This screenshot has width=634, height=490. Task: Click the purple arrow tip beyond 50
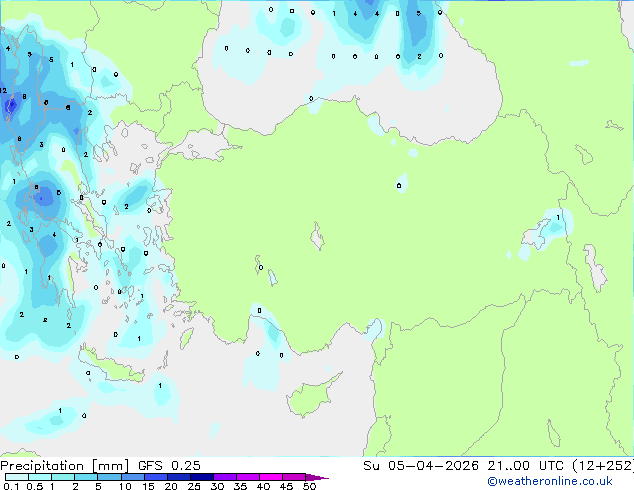click(x=317, y=477)
